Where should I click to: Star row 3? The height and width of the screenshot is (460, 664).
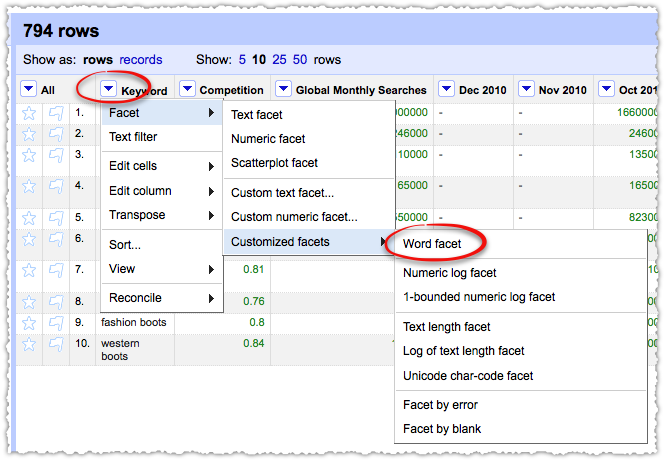point(29,155)
